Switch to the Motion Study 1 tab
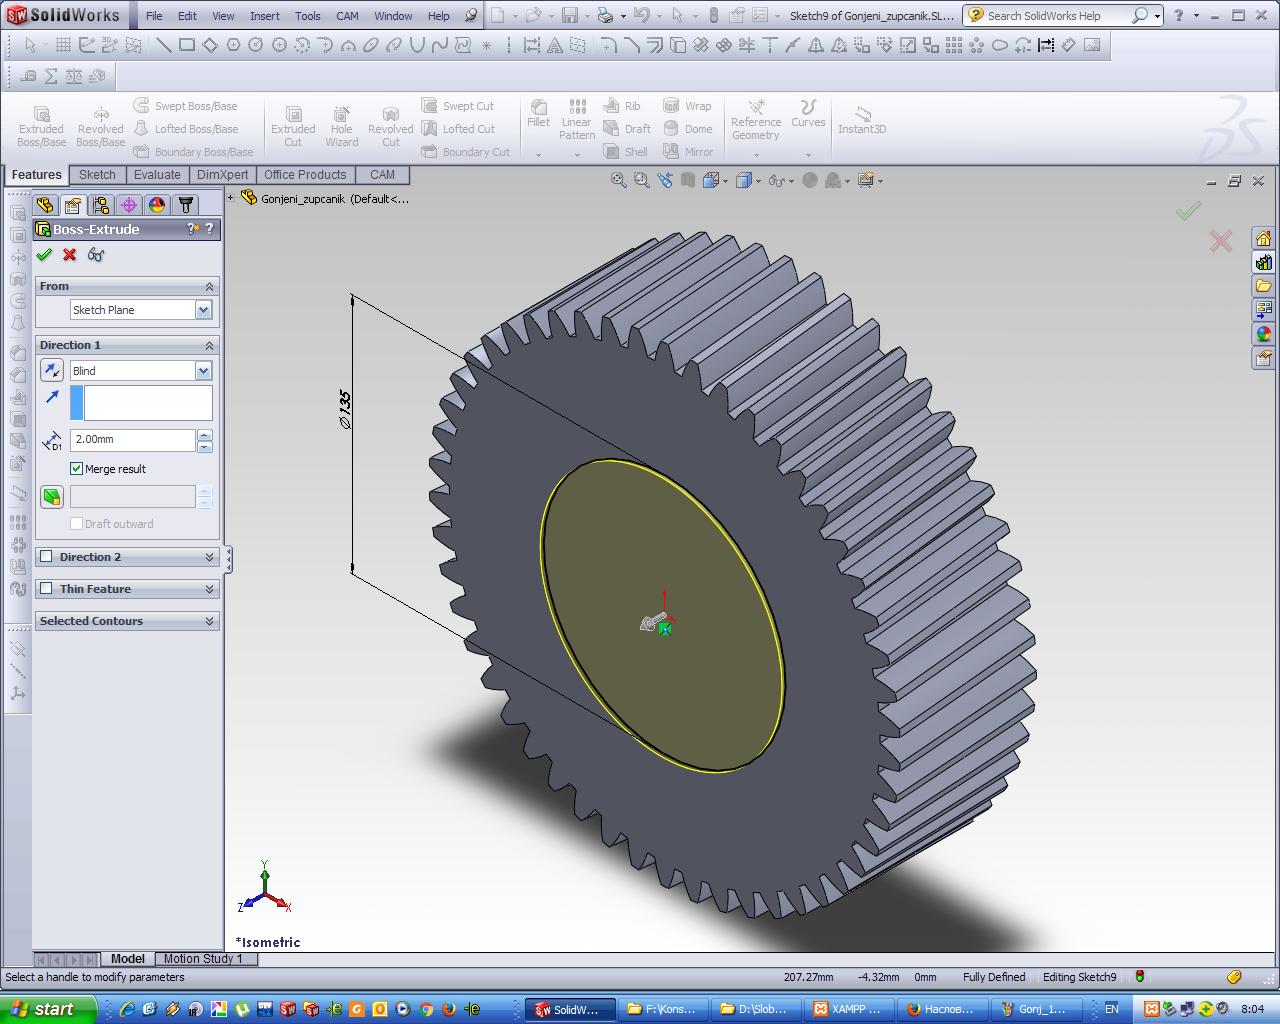 (203, 958)
